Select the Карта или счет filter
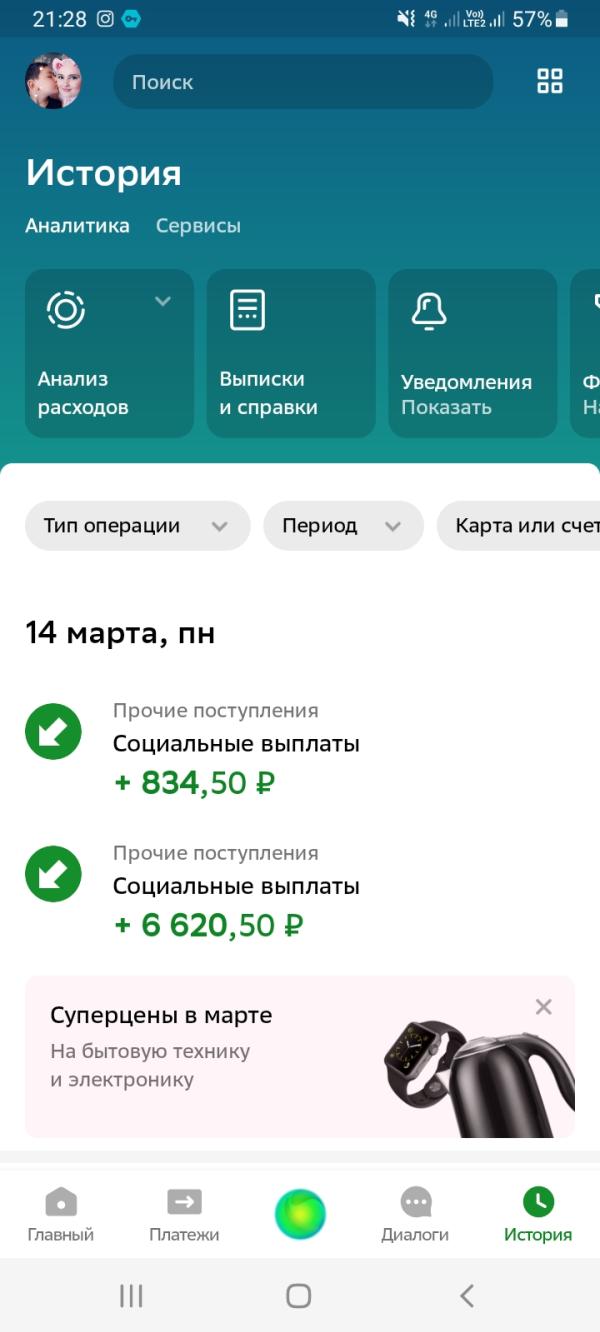This screenshot has width=600, height=1332. point(518,526)
